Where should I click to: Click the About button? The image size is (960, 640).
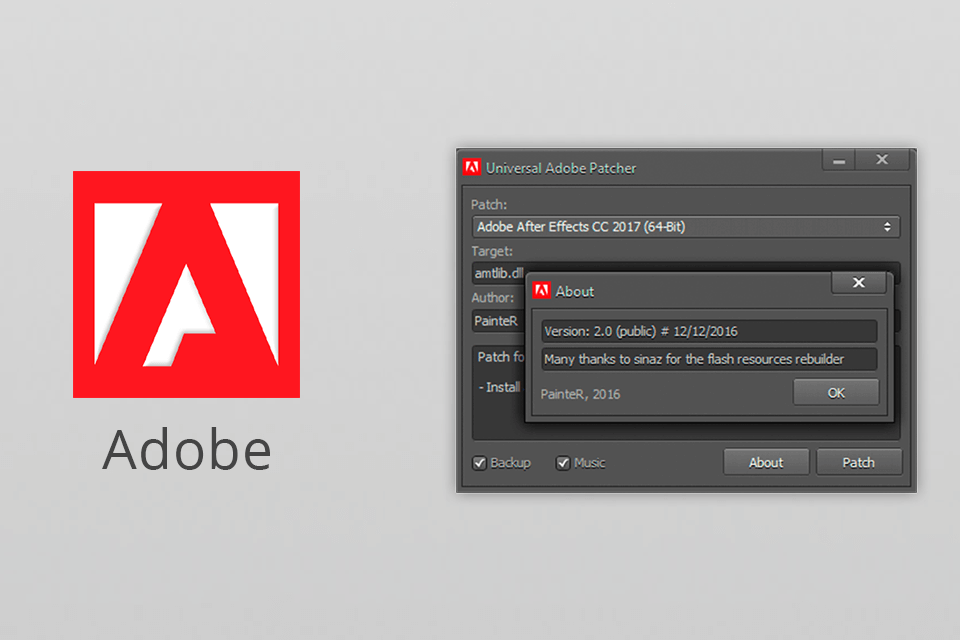[x=766, y=462]
